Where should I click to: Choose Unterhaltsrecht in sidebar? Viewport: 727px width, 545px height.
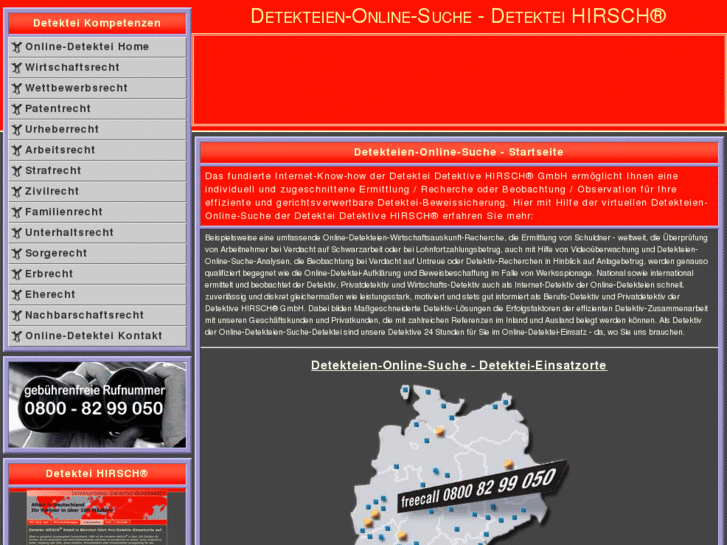(x=97, y=233)
